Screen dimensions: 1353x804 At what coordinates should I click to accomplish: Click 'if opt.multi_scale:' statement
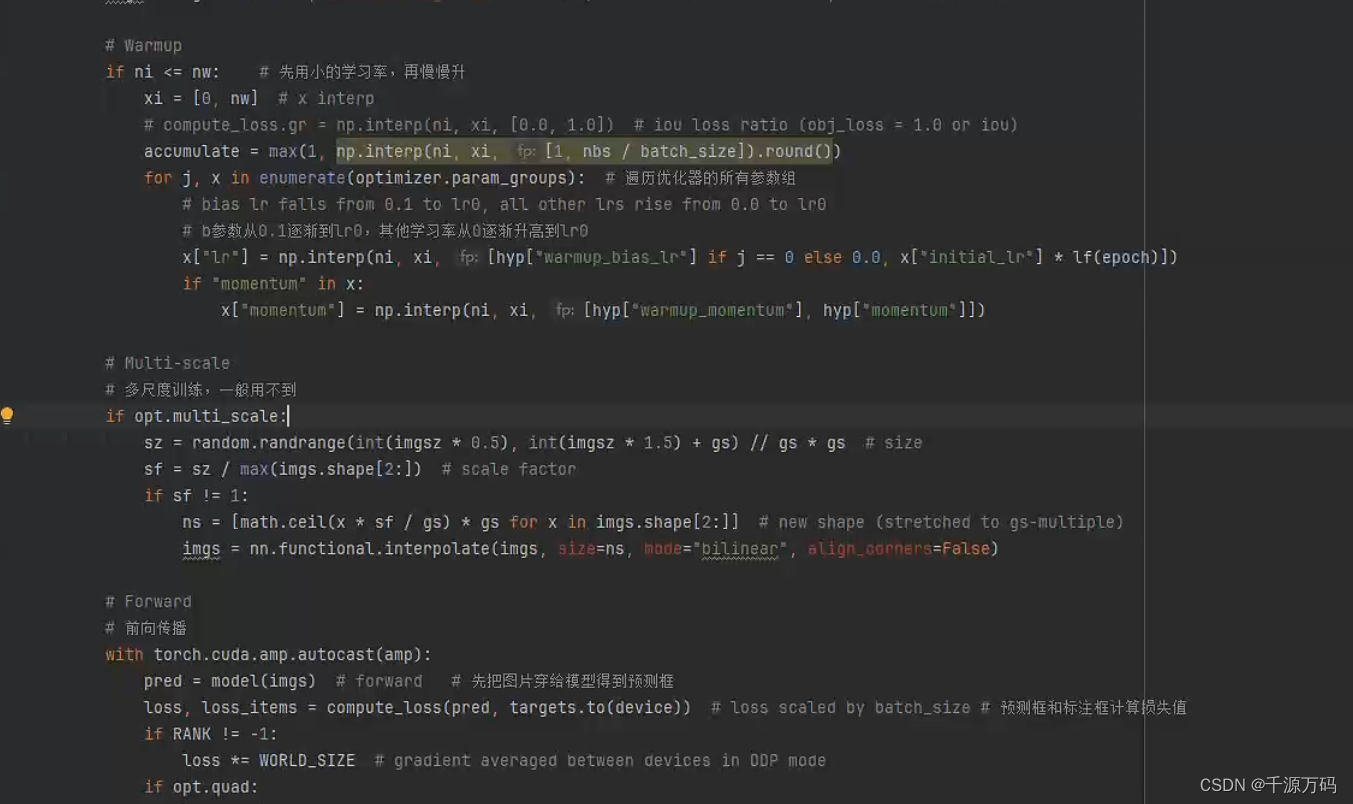pos(197,416)
